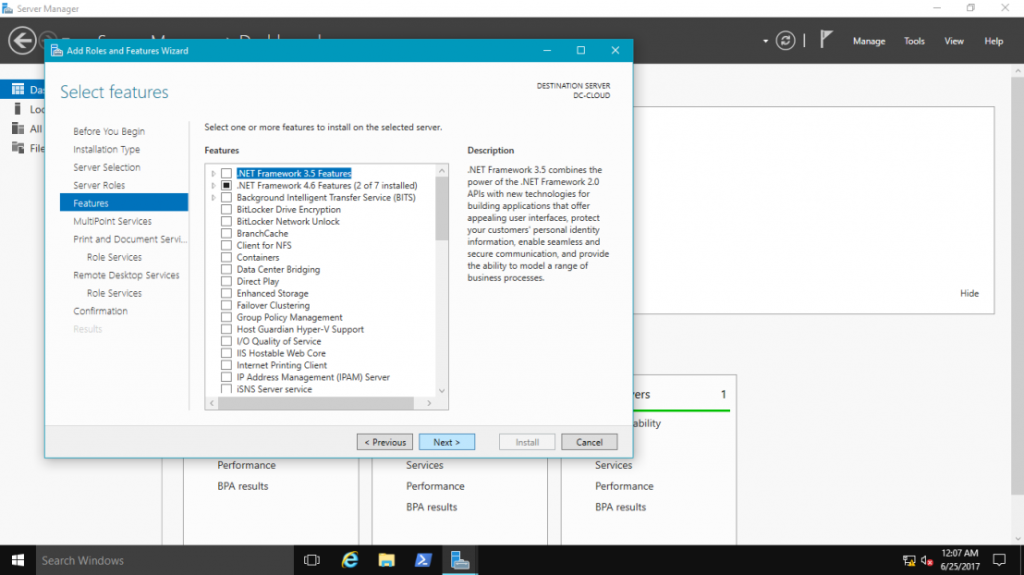Viewport: 1024px width, 575px height.
Task: Click the features list scroll down arrow
Action: [x=442, y=391]
